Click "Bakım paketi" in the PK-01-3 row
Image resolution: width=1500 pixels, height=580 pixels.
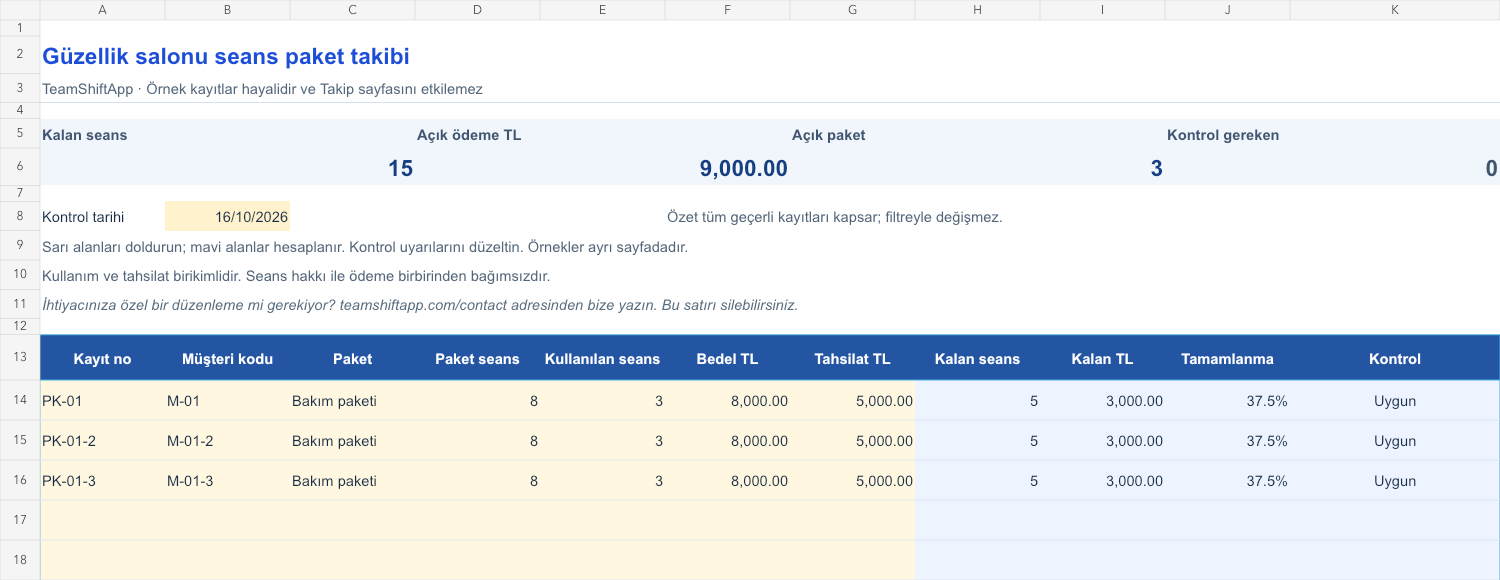tap(334, 481)
